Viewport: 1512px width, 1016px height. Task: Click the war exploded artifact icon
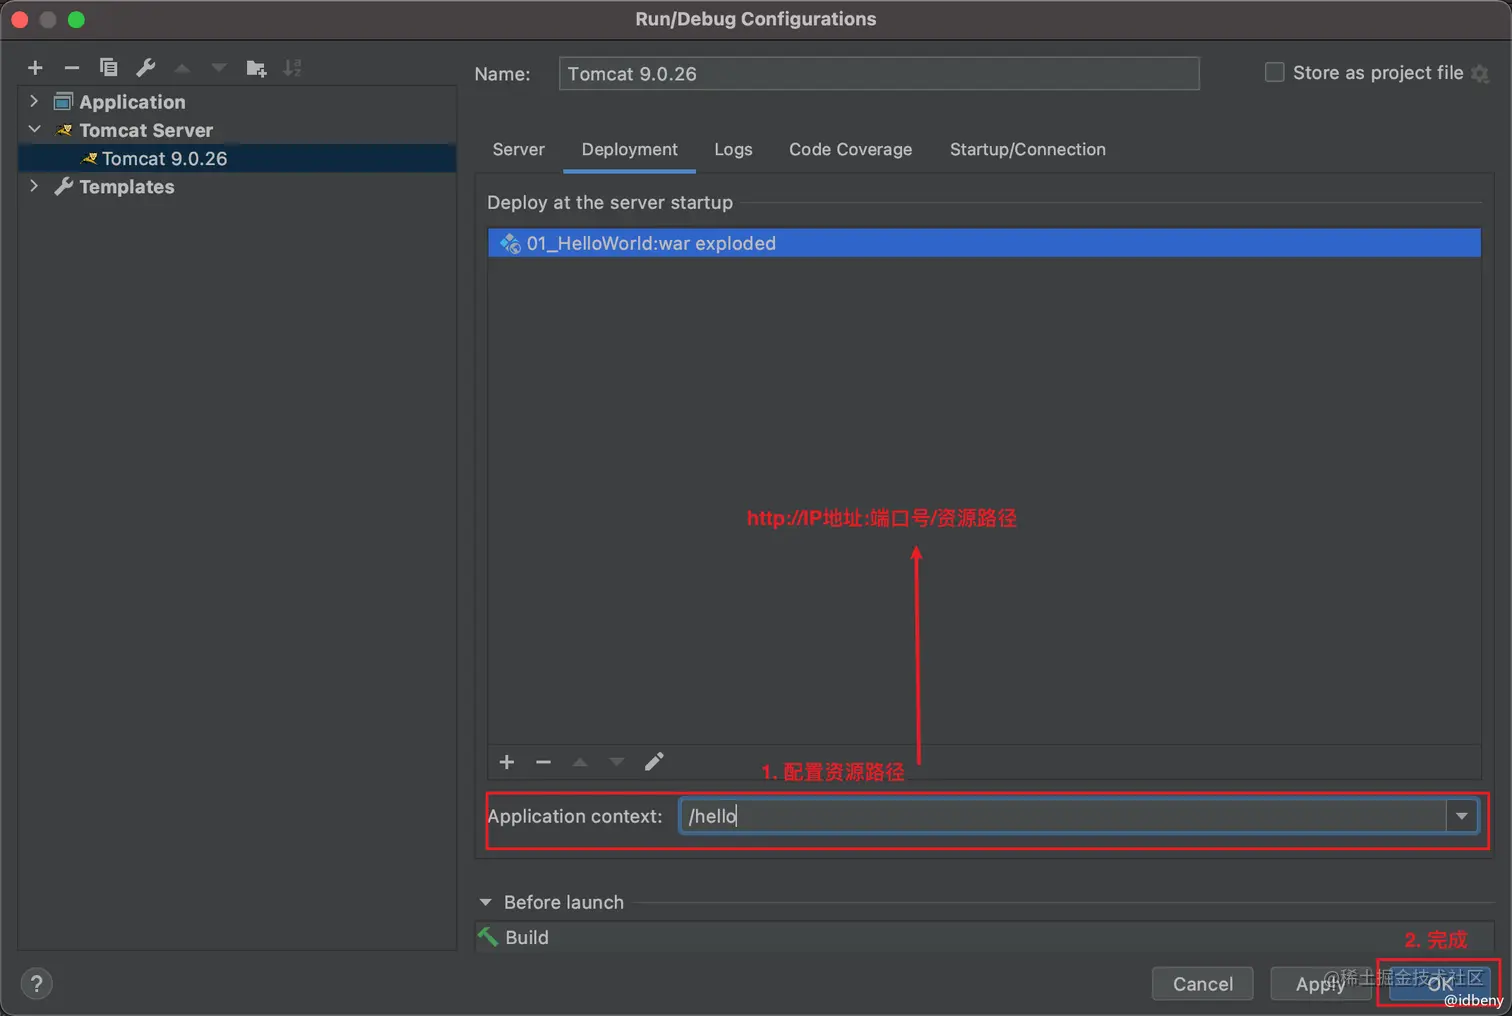[510, 243]
